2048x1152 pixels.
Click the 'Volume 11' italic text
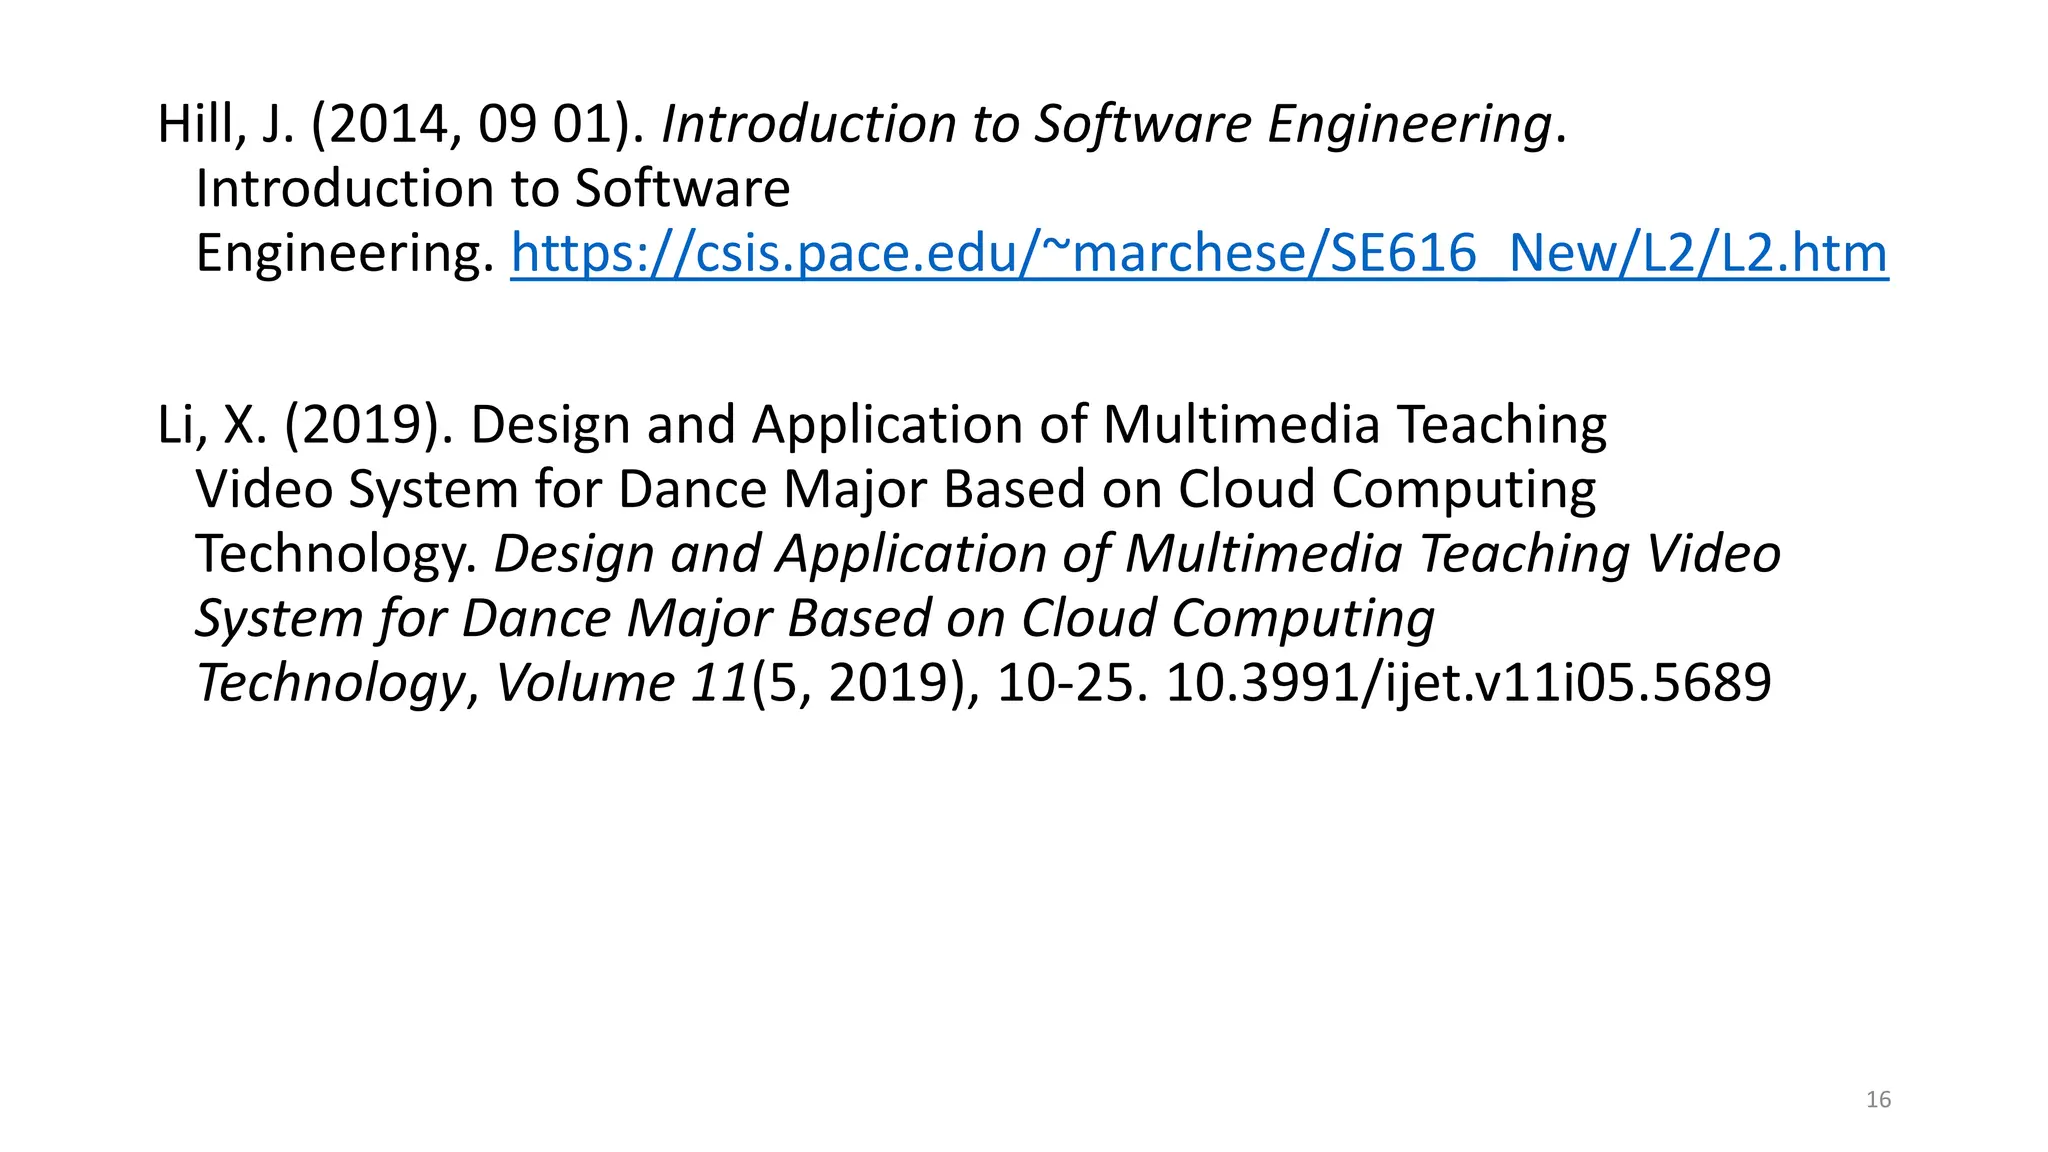coord(622,683)
